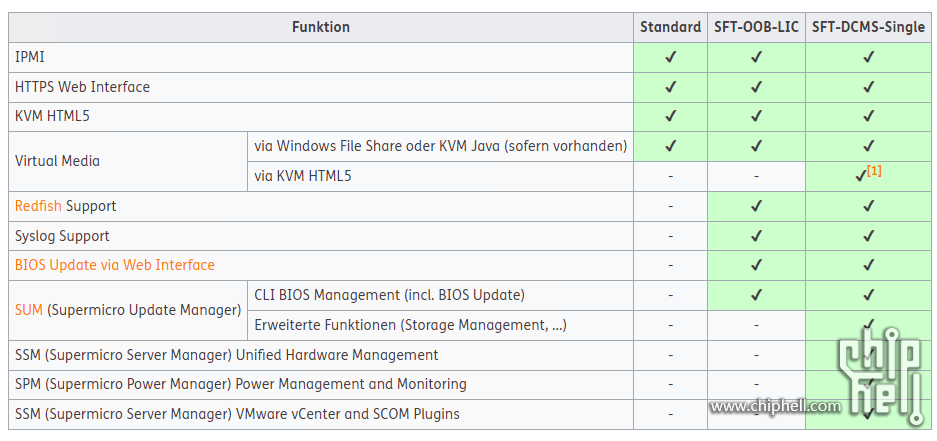
Task: Click CLI BIOS Management checkmark under SFT-OOB-LIC
Action: coord(757,295)
